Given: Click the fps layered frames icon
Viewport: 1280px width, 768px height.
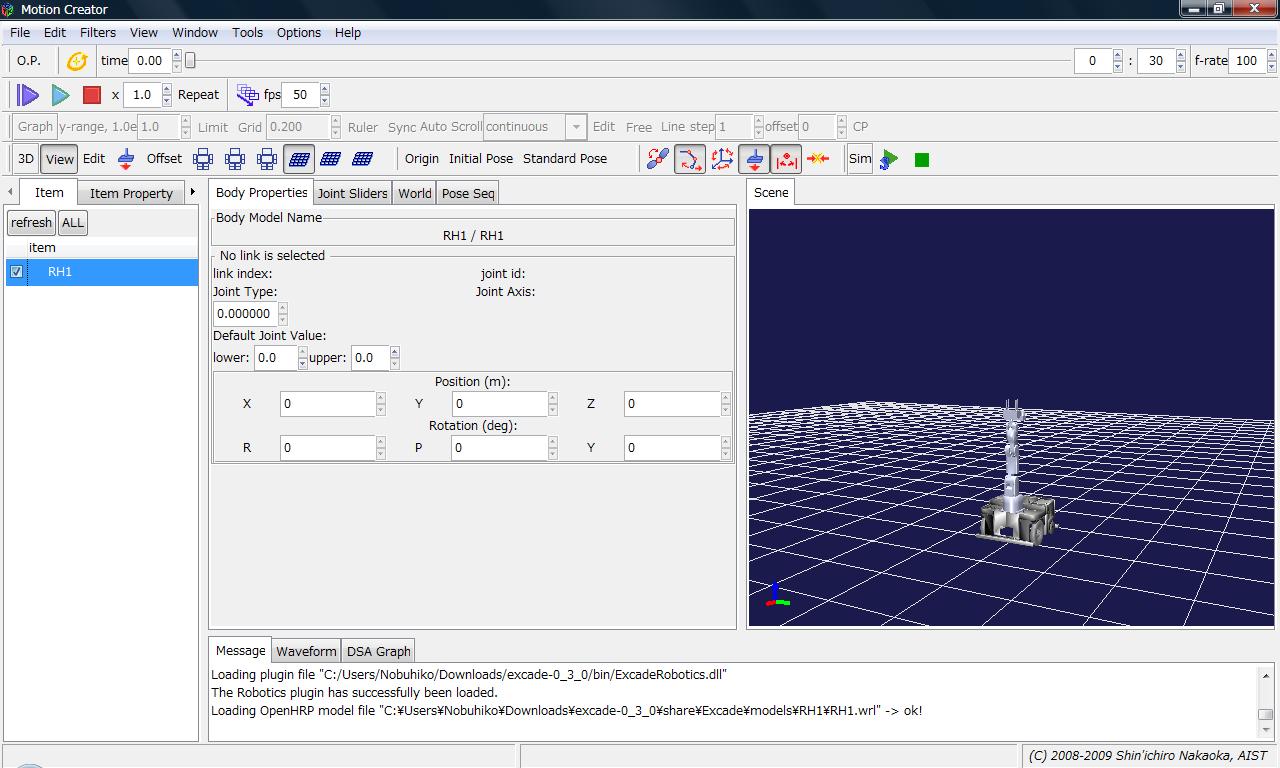Looking at the screenshot, I should pos(247,95).
